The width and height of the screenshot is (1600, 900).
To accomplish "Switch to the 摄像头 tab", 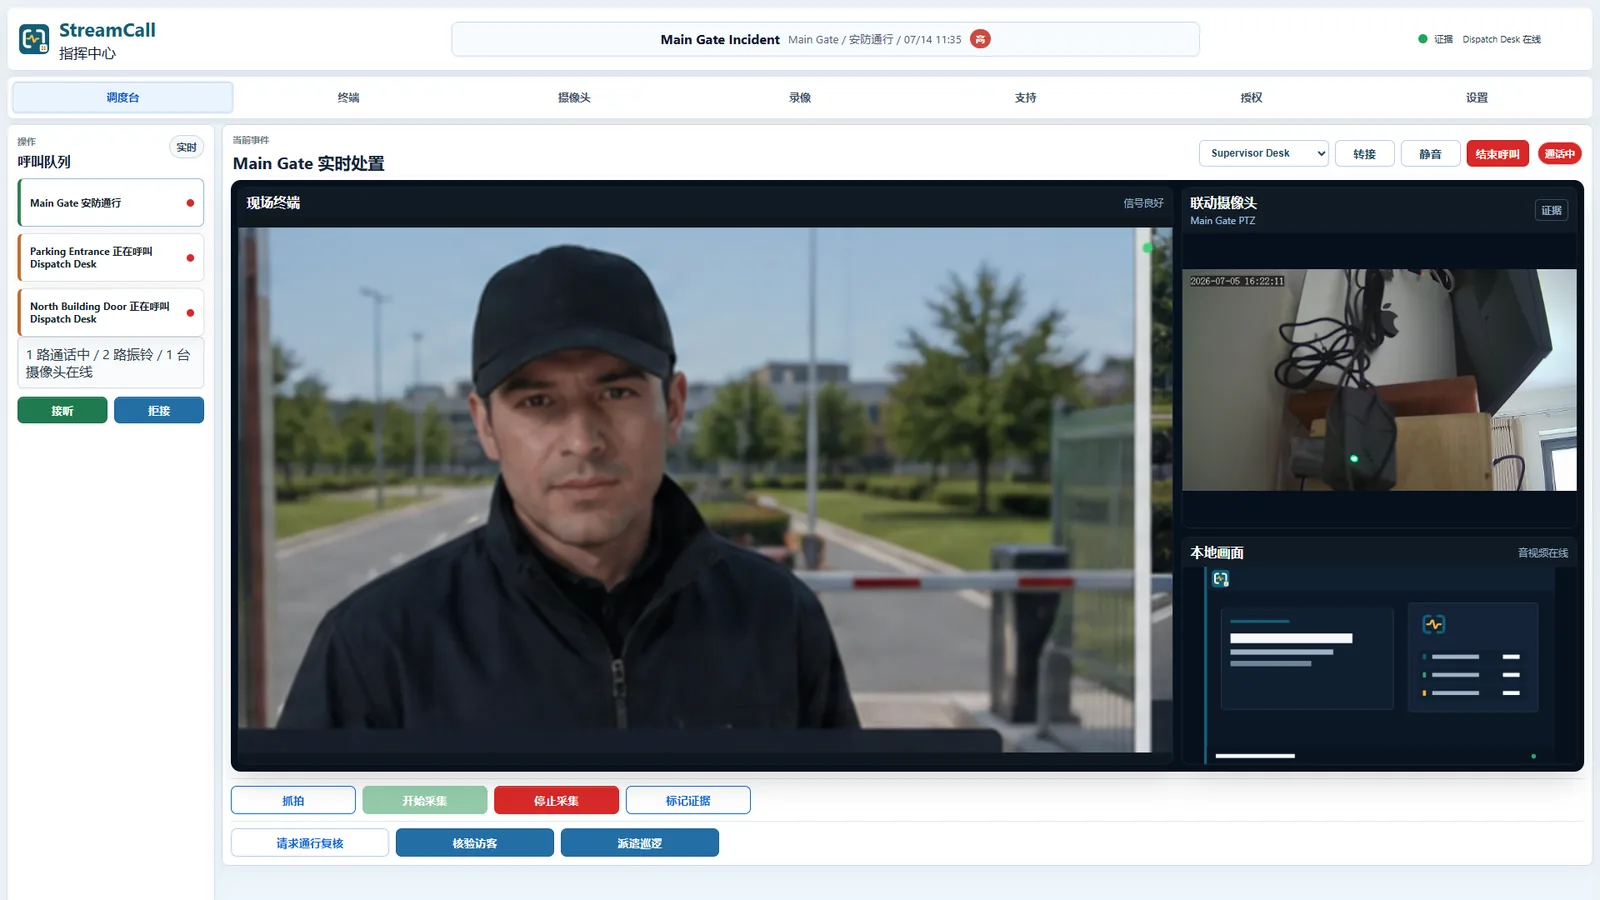I will (x=574, y=97).
